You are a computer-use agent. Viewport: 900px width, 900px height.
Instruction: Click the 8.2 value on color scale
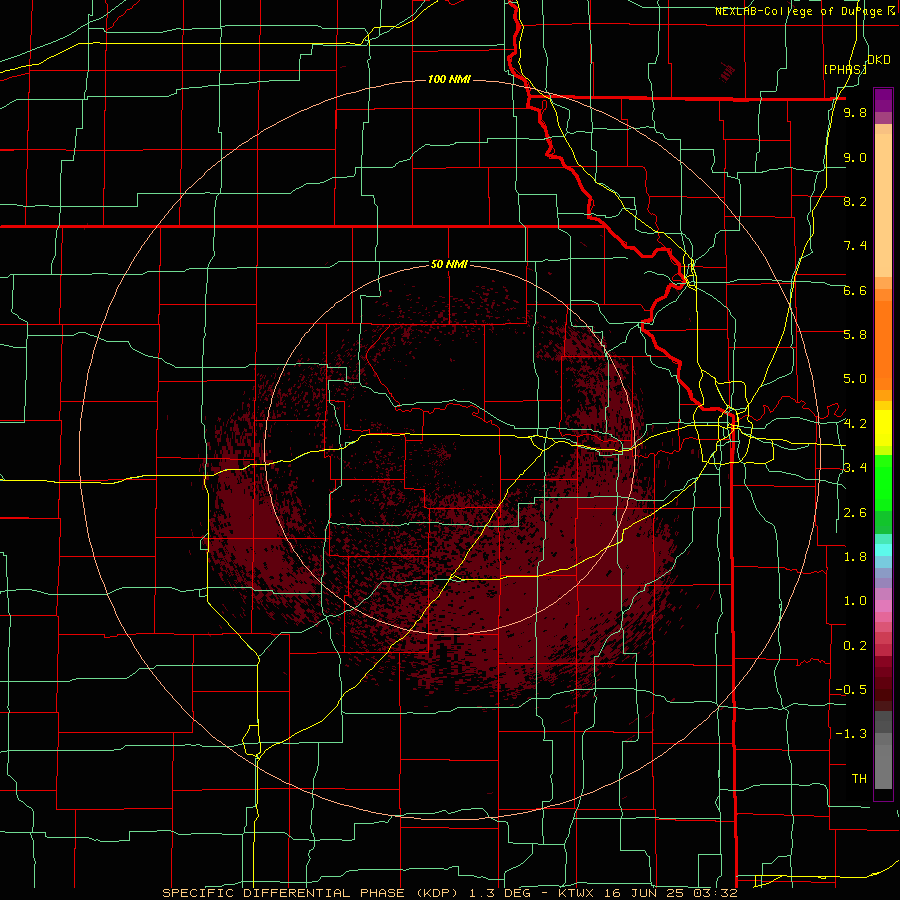coord(855,201)
